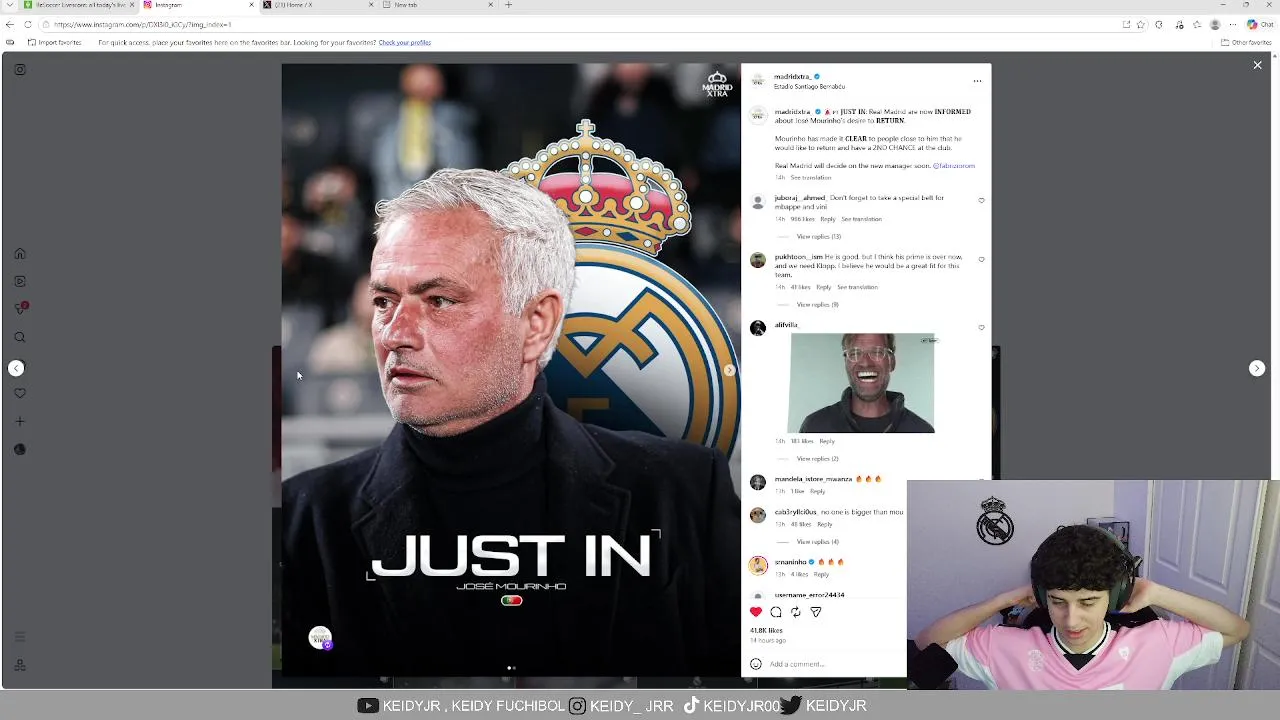Click the Instagram logo in the left sidebar
This screenshot has width=1280, height=720.
tap(20, 70)
